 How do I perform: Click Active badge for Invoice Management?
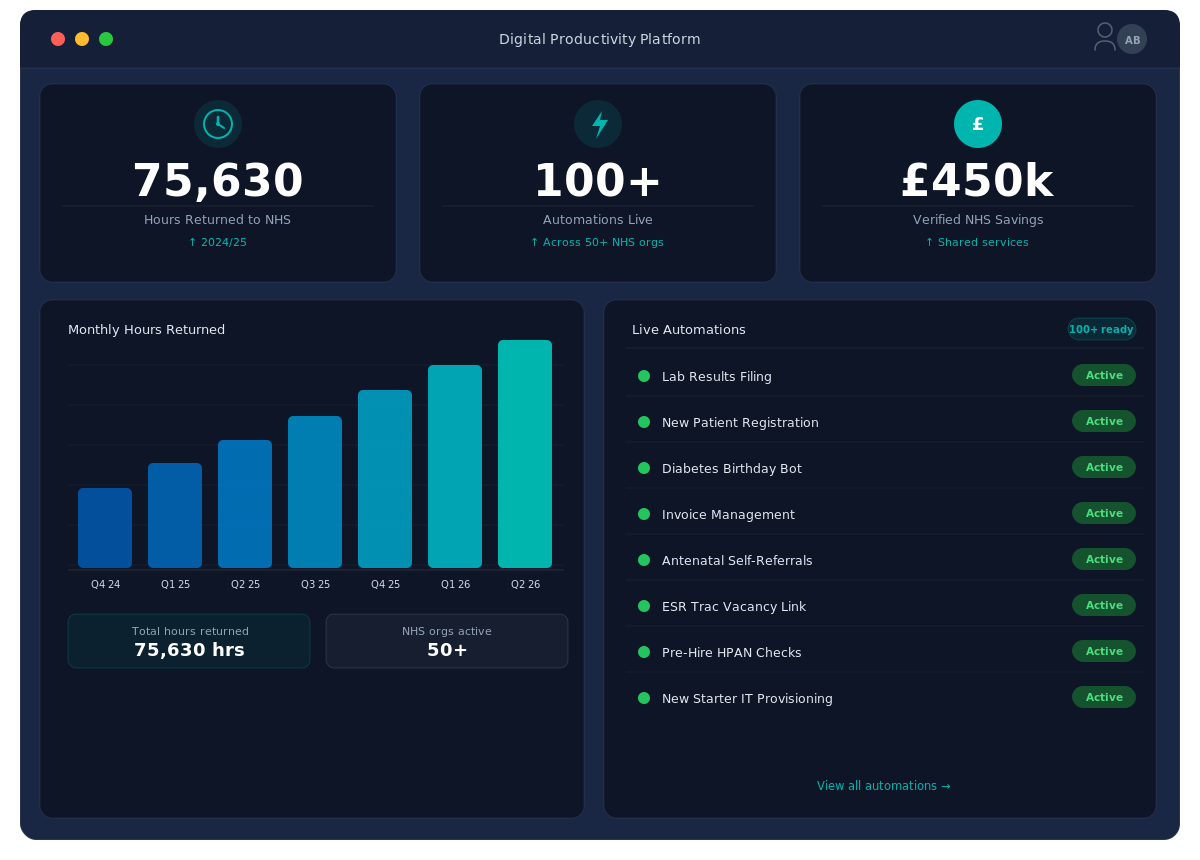coord(1104,513)
